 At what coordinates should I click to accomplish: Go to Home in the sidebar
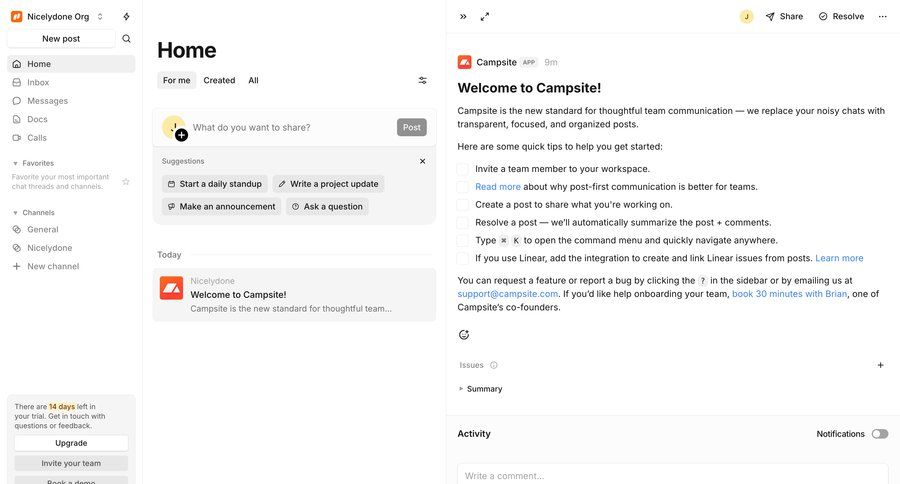coord(71,64)
